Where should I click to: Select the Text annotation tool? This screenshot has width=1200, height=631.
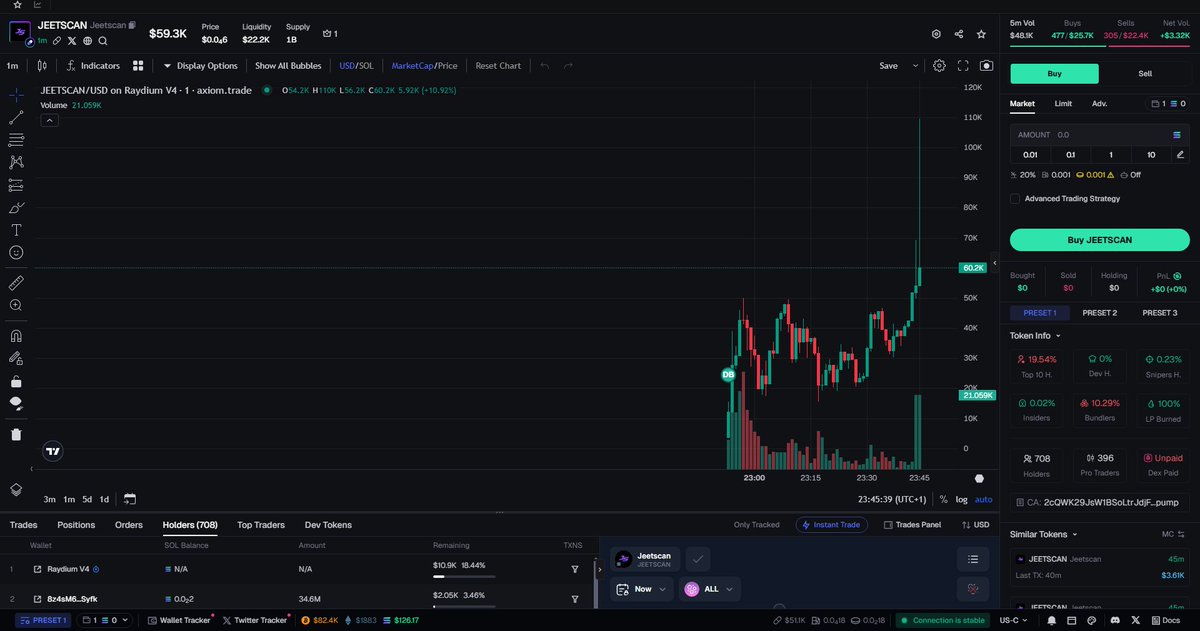pos(16,230)
